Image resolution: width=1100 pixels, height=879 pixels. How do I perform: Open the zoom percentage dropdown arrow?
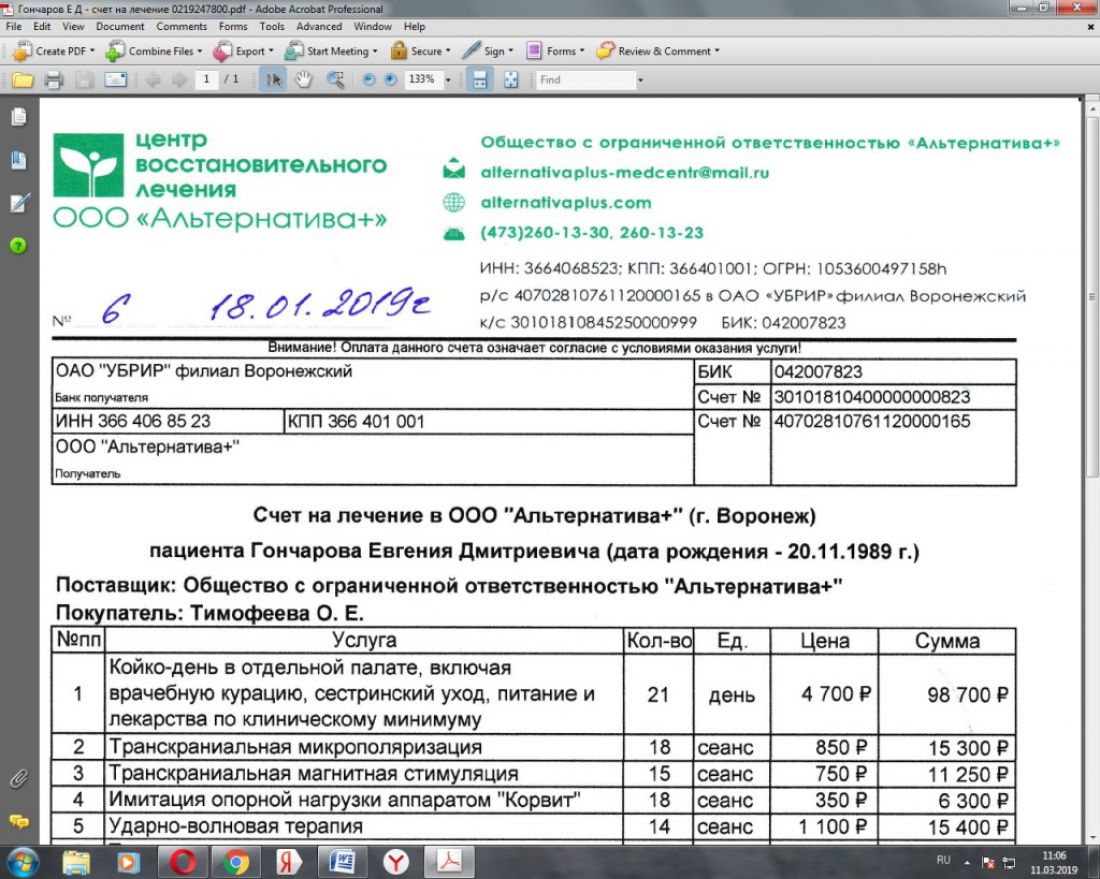pyautogui.click(x=448, y=80)
